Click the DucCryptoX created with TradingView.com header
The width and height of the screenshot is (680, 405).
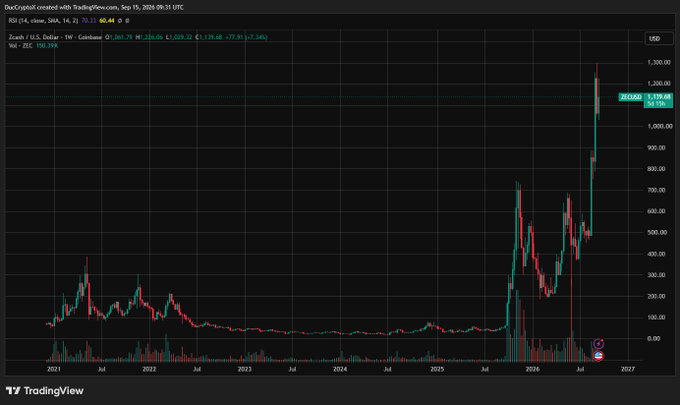[94, 7]
